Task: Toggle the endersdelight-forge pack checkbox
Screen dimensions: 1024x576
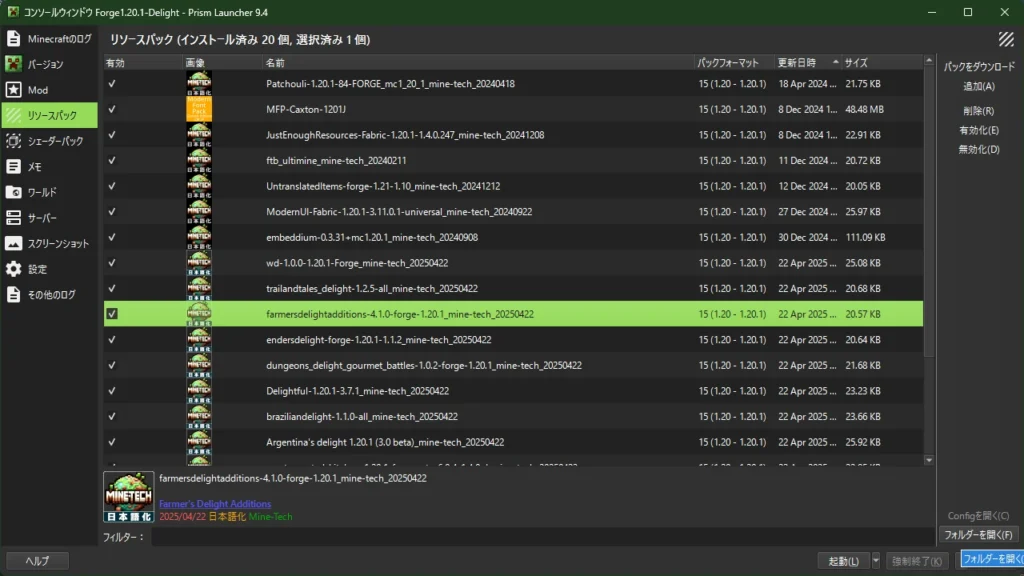Action: click(112, 340)
